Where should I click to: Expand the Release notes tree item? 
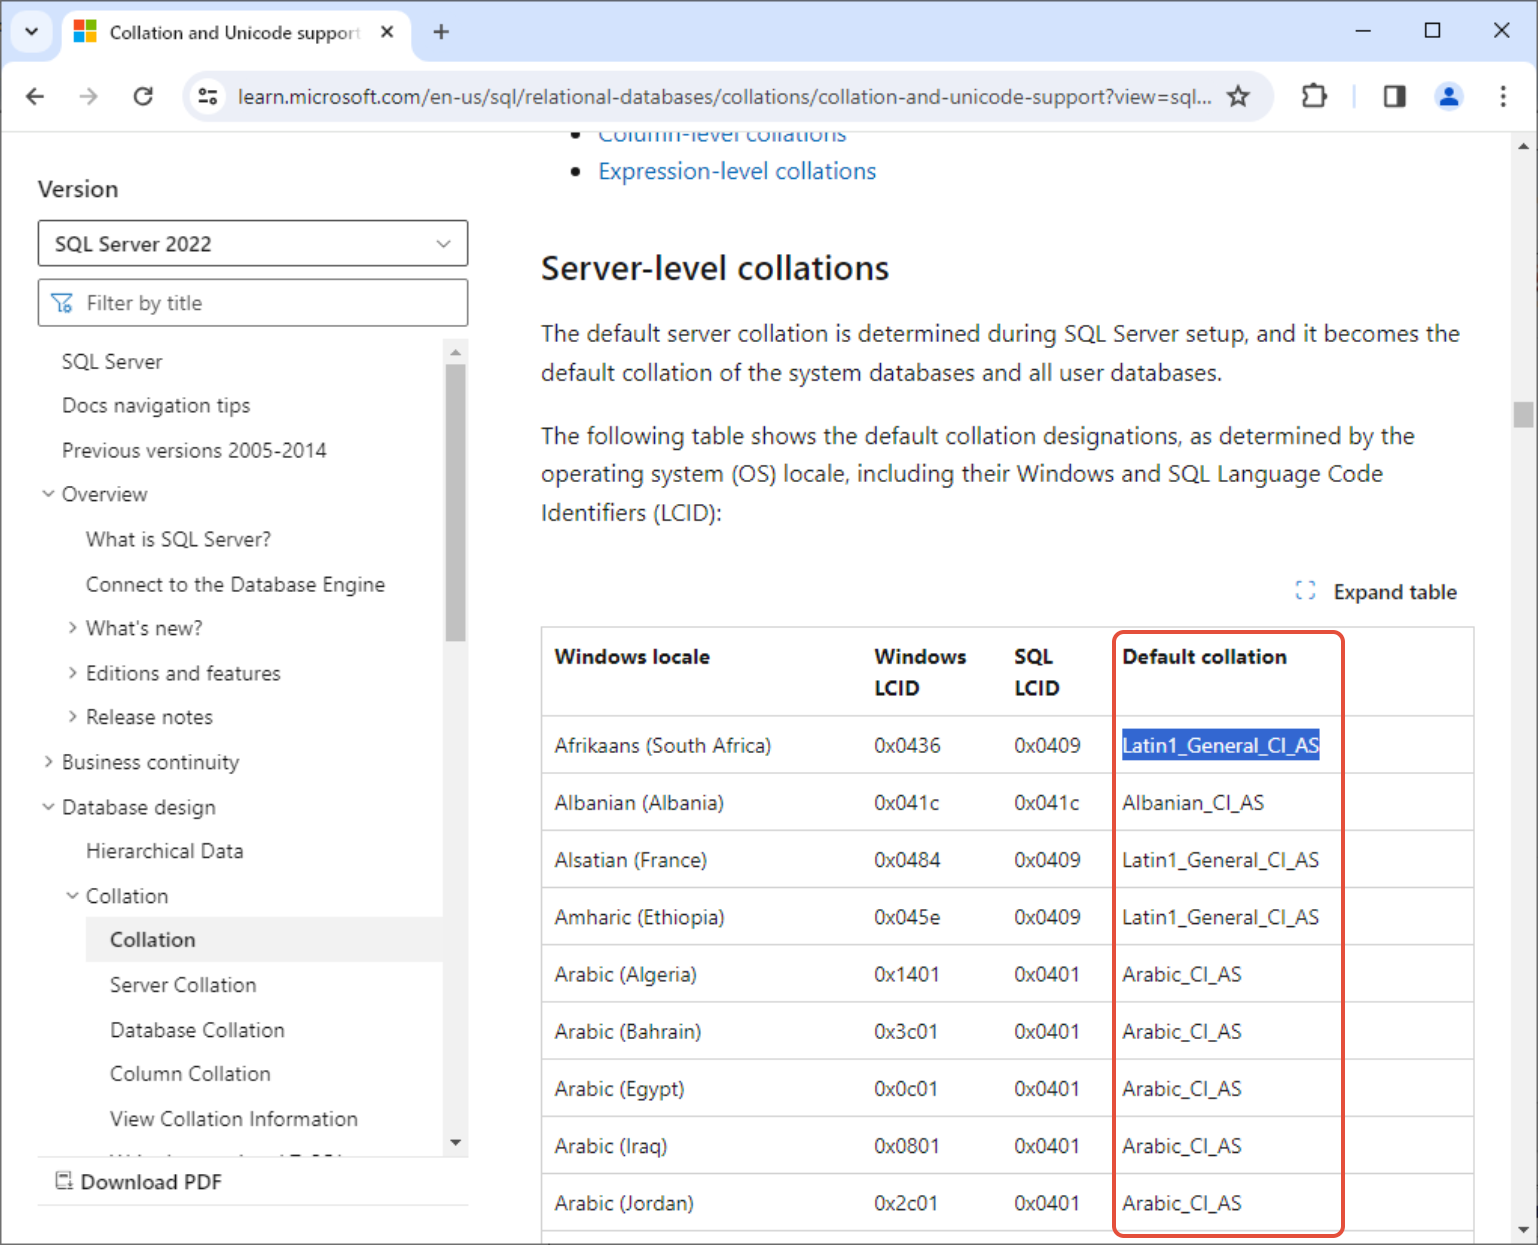point(72,717)
